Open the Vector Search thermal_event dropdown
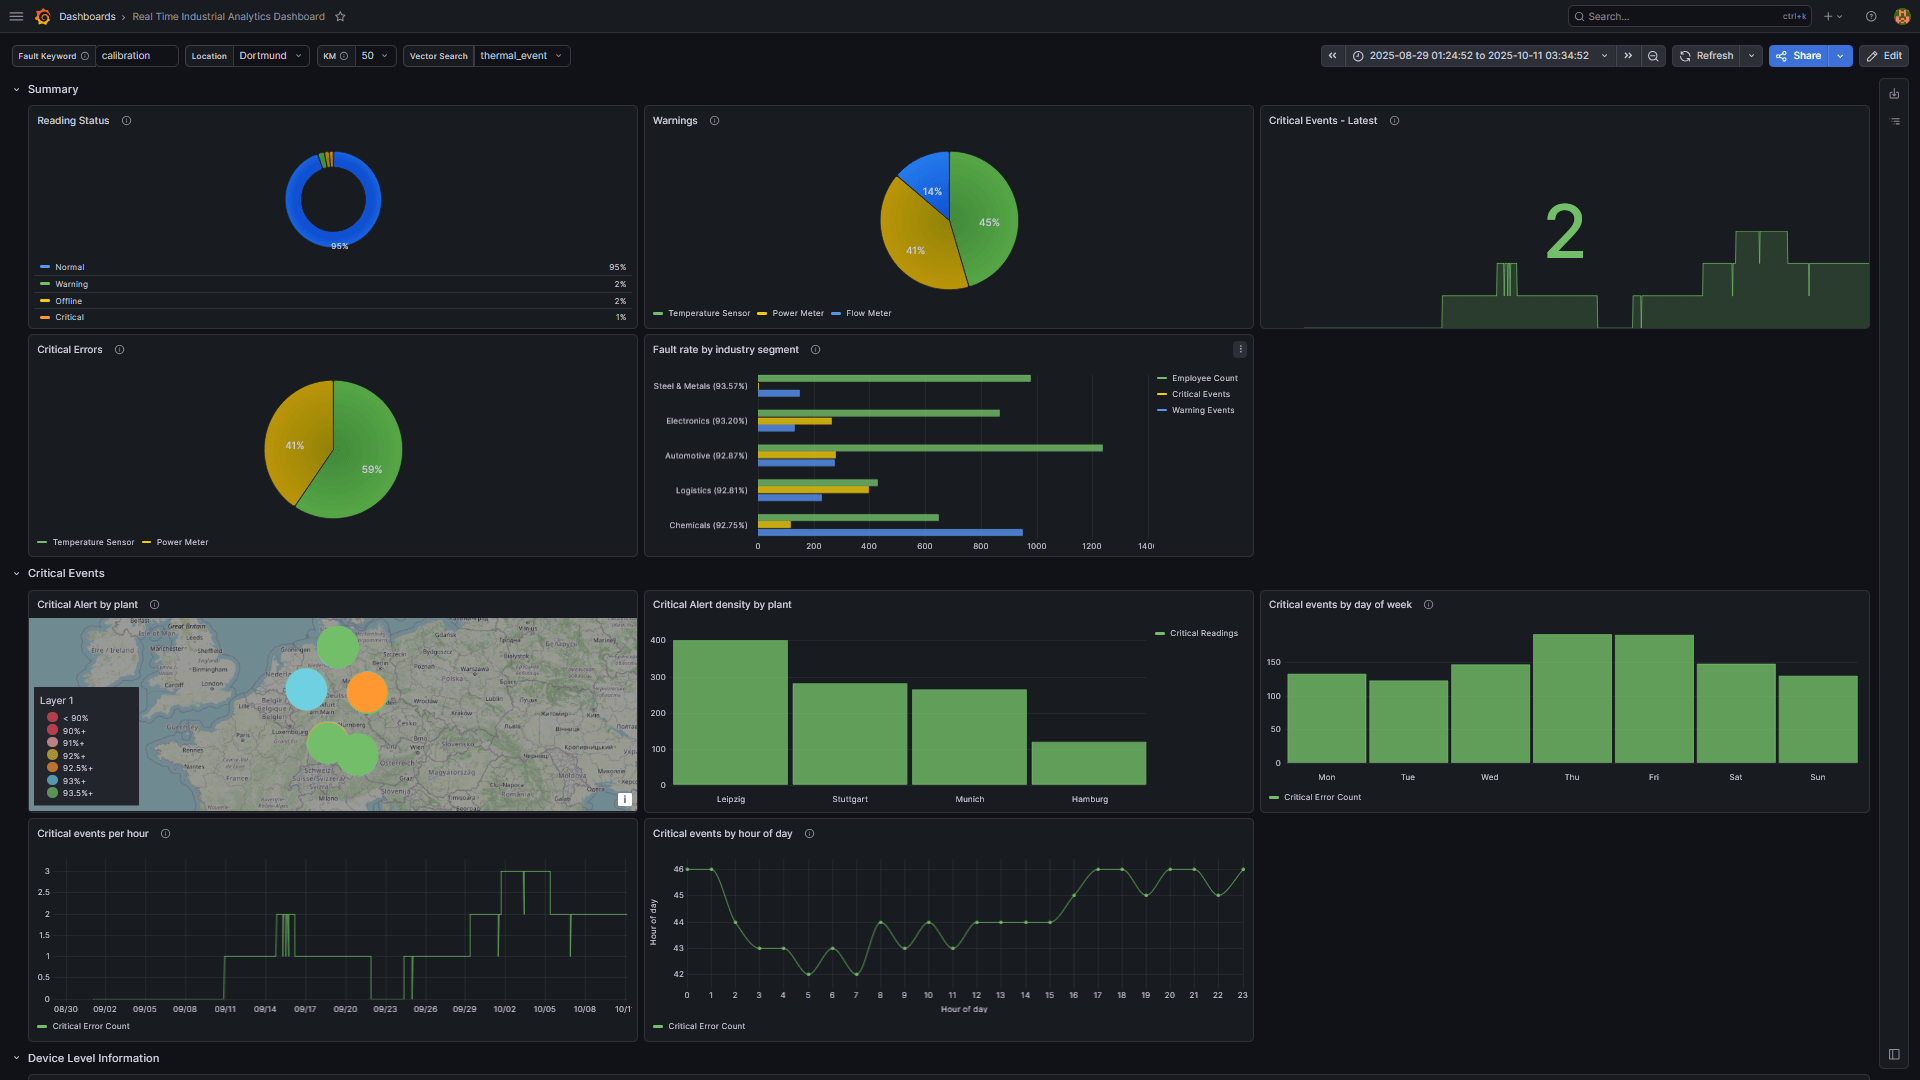This screenshot has width=1920, height=1080. pyautogui.click(x=522, y=56)
